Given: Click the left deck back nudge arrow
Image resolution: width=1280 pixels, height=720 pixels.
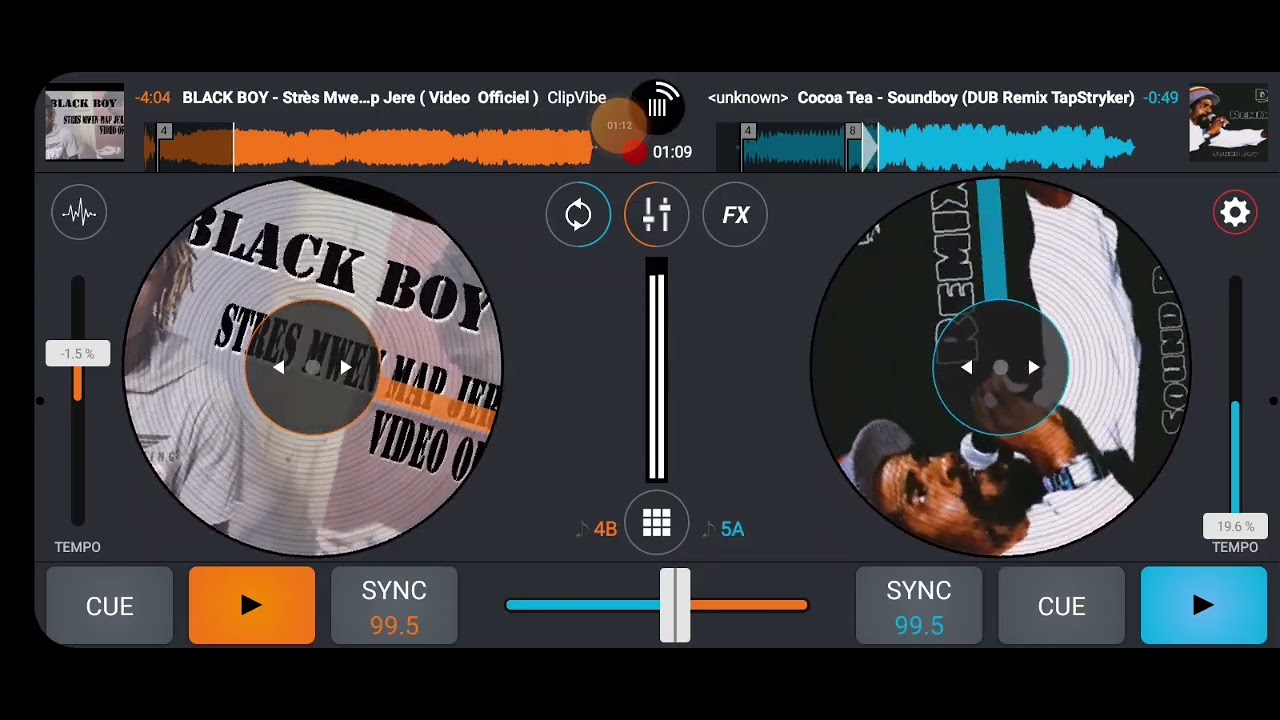Looking at the screenshot, I should [278, 368].
